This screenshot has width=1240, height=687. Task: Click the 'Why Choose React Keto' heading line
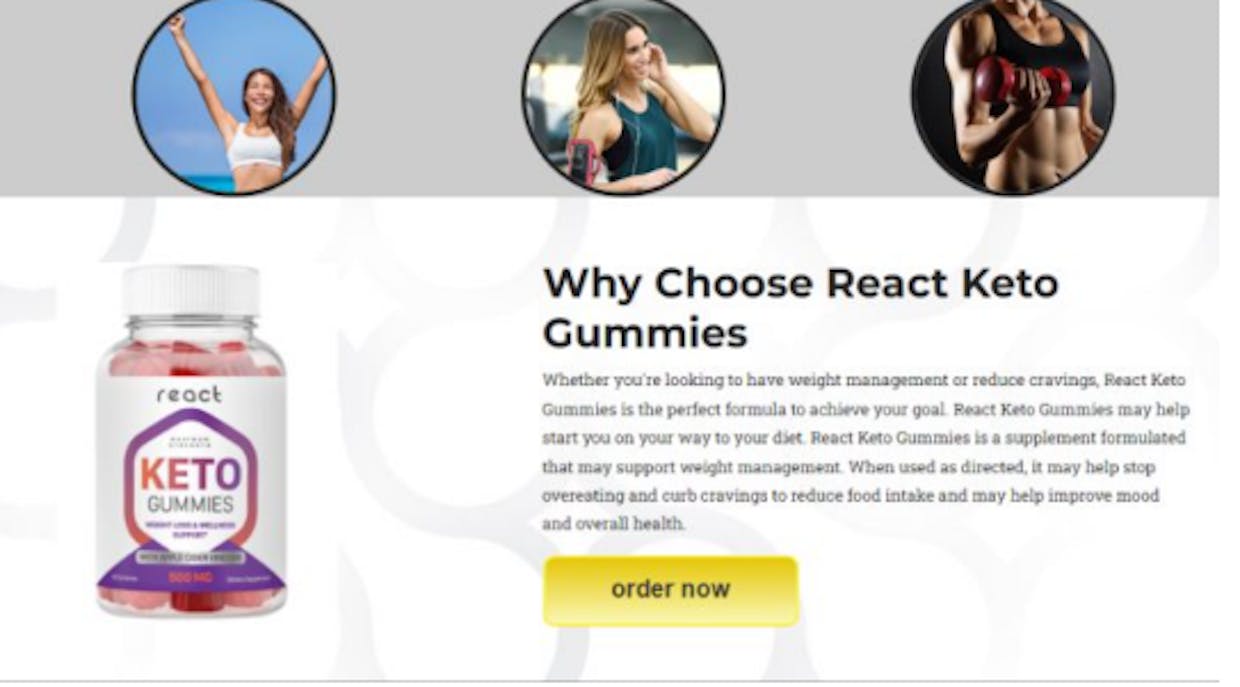pos(800,283)
